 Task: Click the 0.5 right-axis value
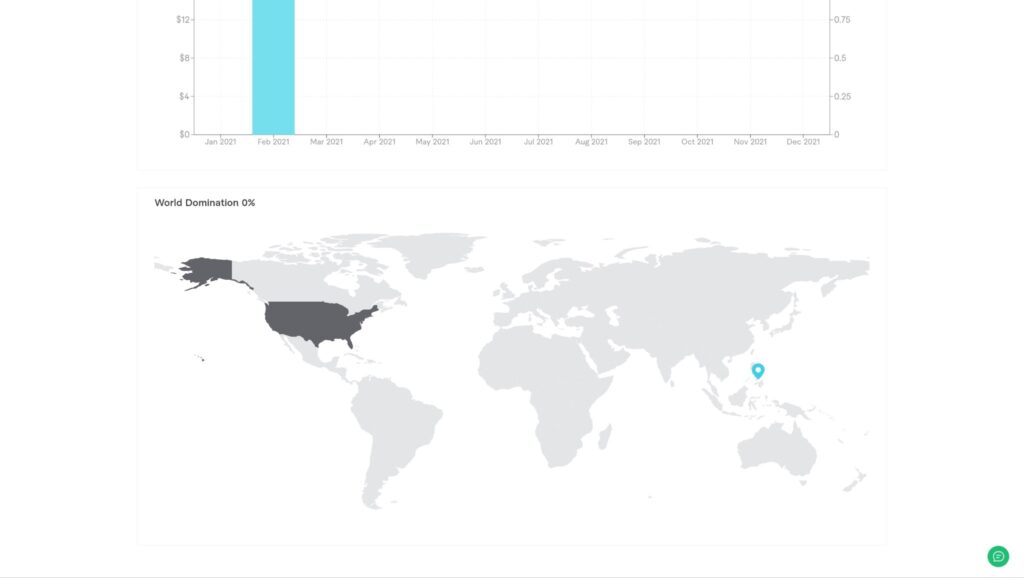pyautogui.click(x=840, y=58)
